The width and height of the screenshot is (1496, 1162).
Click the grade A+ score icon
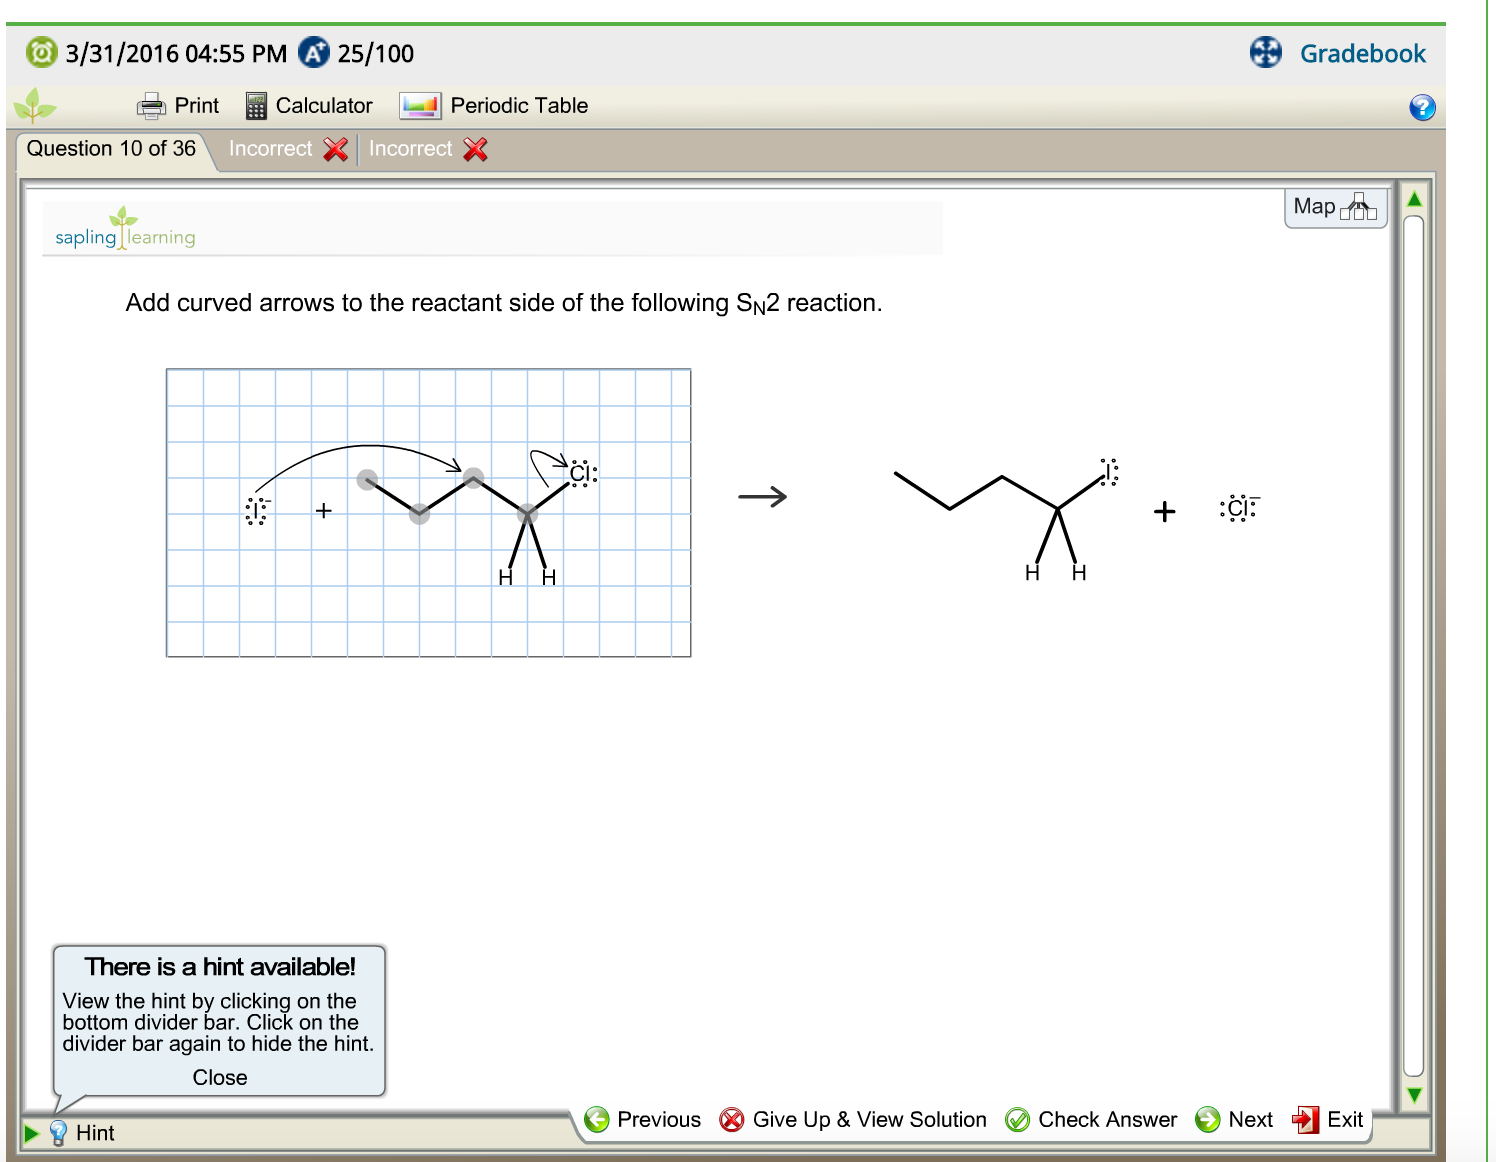[x=315, y=52]
